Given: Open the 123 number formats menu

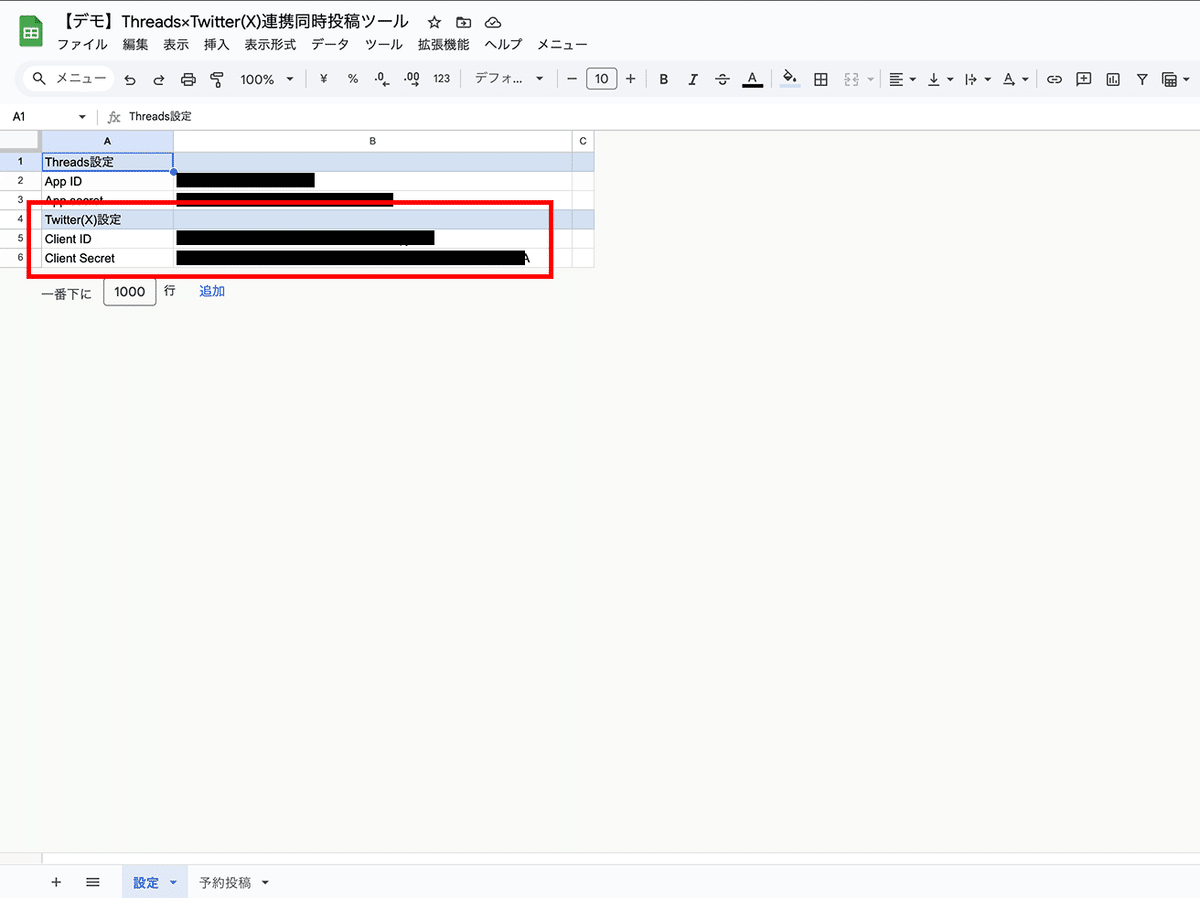Looking at the screenshot, I should (x=442, y=79).
